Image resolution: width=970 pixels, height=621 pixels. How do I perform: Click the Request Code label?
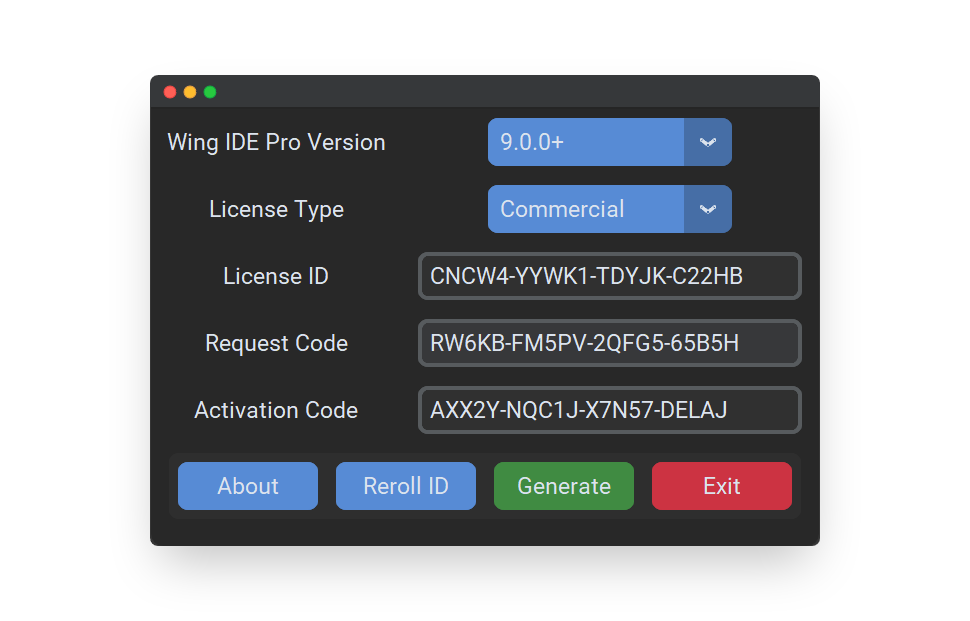tap(277, 343)
